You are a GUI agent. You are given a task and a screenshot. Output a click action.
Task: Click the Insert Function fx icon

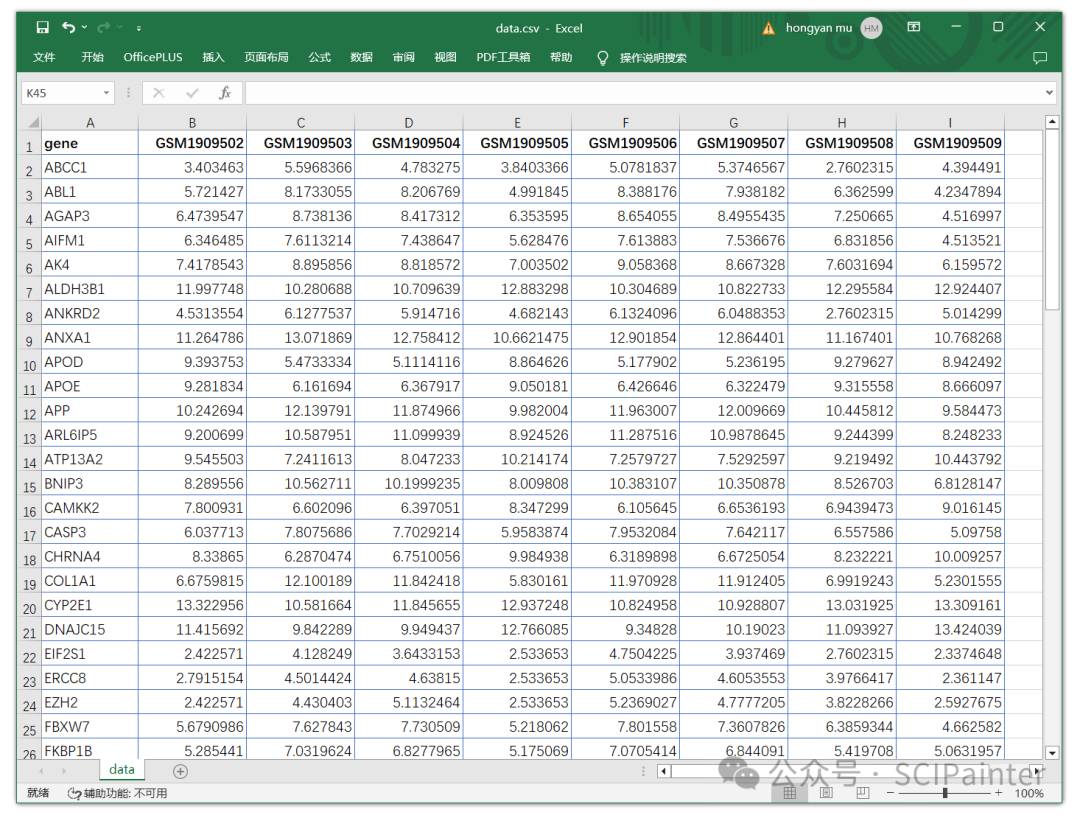pos(225,93)
